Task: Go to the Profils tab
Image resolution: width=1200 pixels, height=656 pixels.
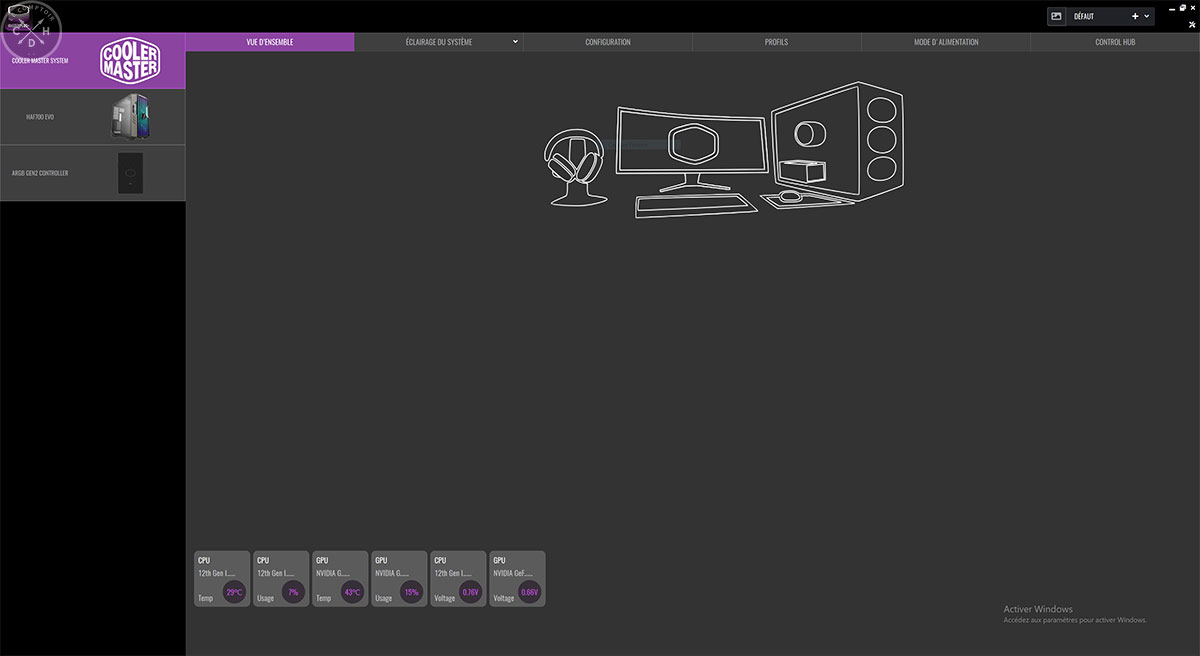Action: [776, 42]
